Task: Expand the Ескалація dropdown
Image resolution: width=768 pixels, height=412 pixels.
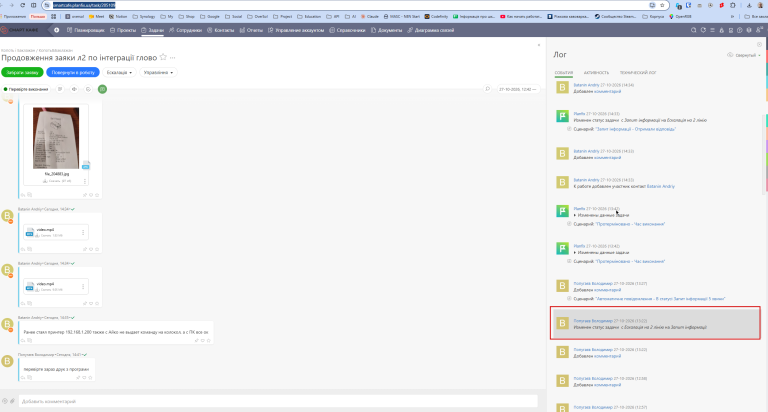Action: (x=119, y=73)
